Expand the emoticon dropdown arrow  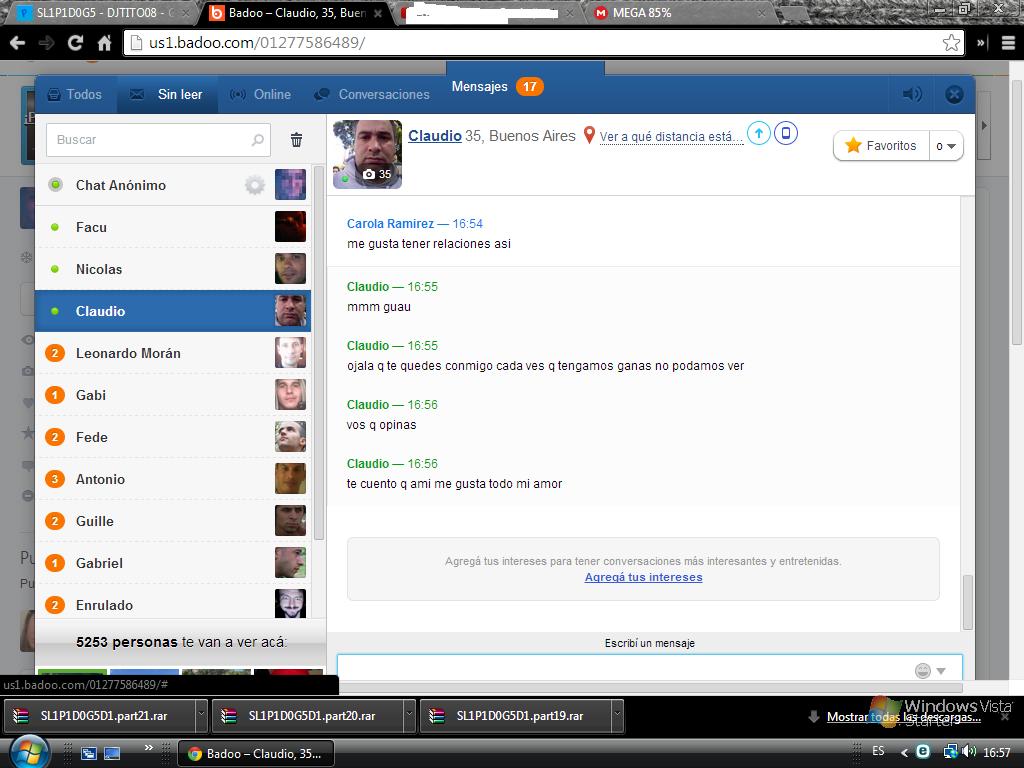tap(941, 671)
